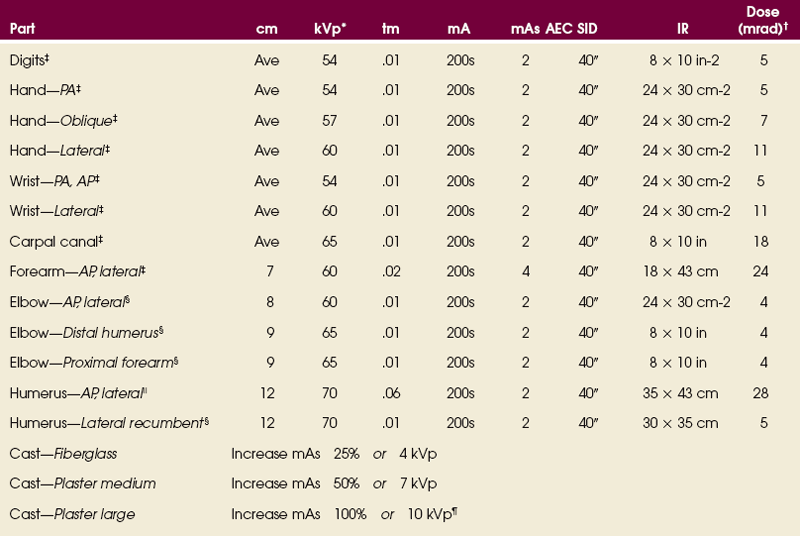Click the mAs value 4
Viewport: 800px width, 536px height.
pos(525,270)
